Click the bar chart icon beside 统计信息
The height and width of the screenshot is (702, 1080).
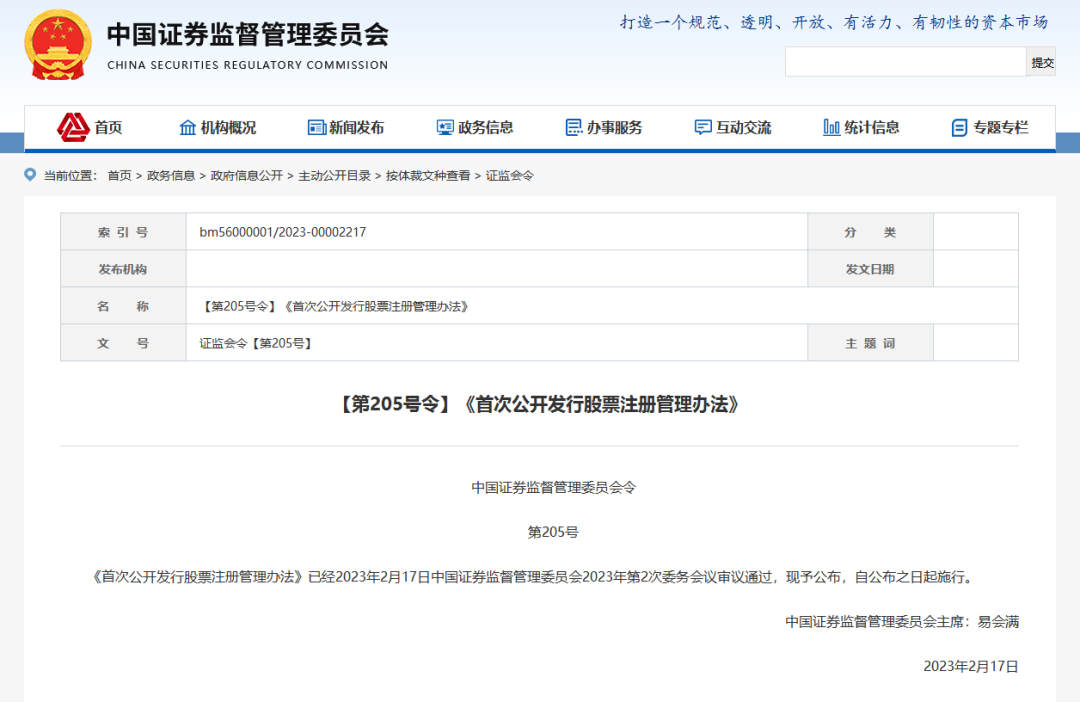(831, 127)
